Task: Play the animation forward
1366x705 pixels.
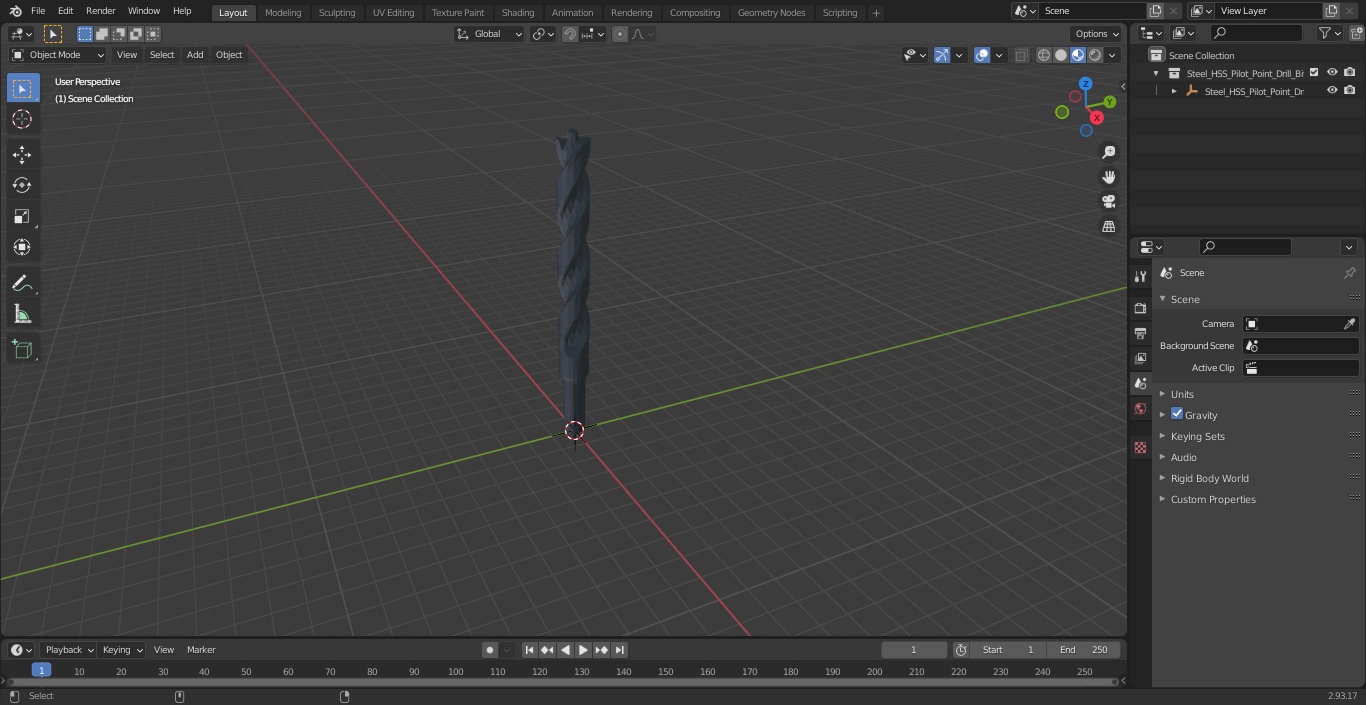Action: pos(583,650)
